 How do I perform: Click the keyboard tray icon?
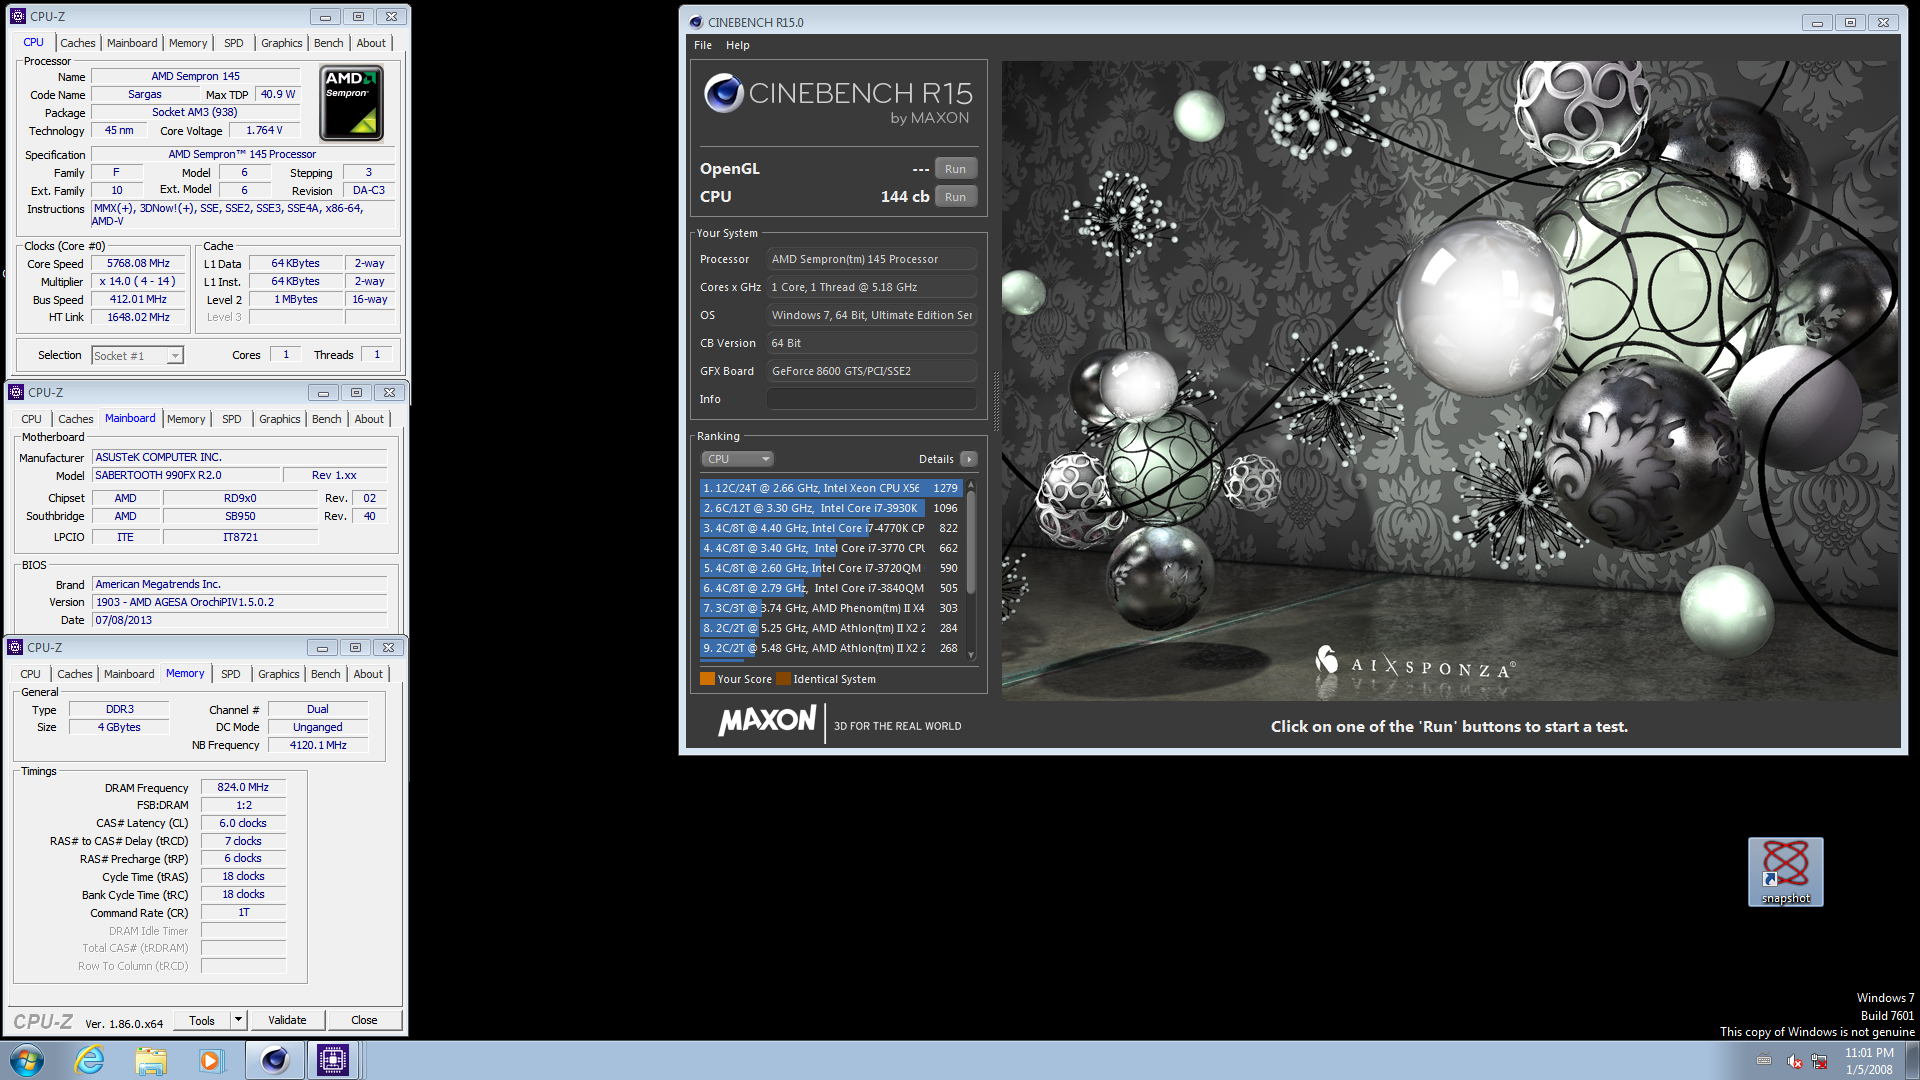pos(1764,1061)
